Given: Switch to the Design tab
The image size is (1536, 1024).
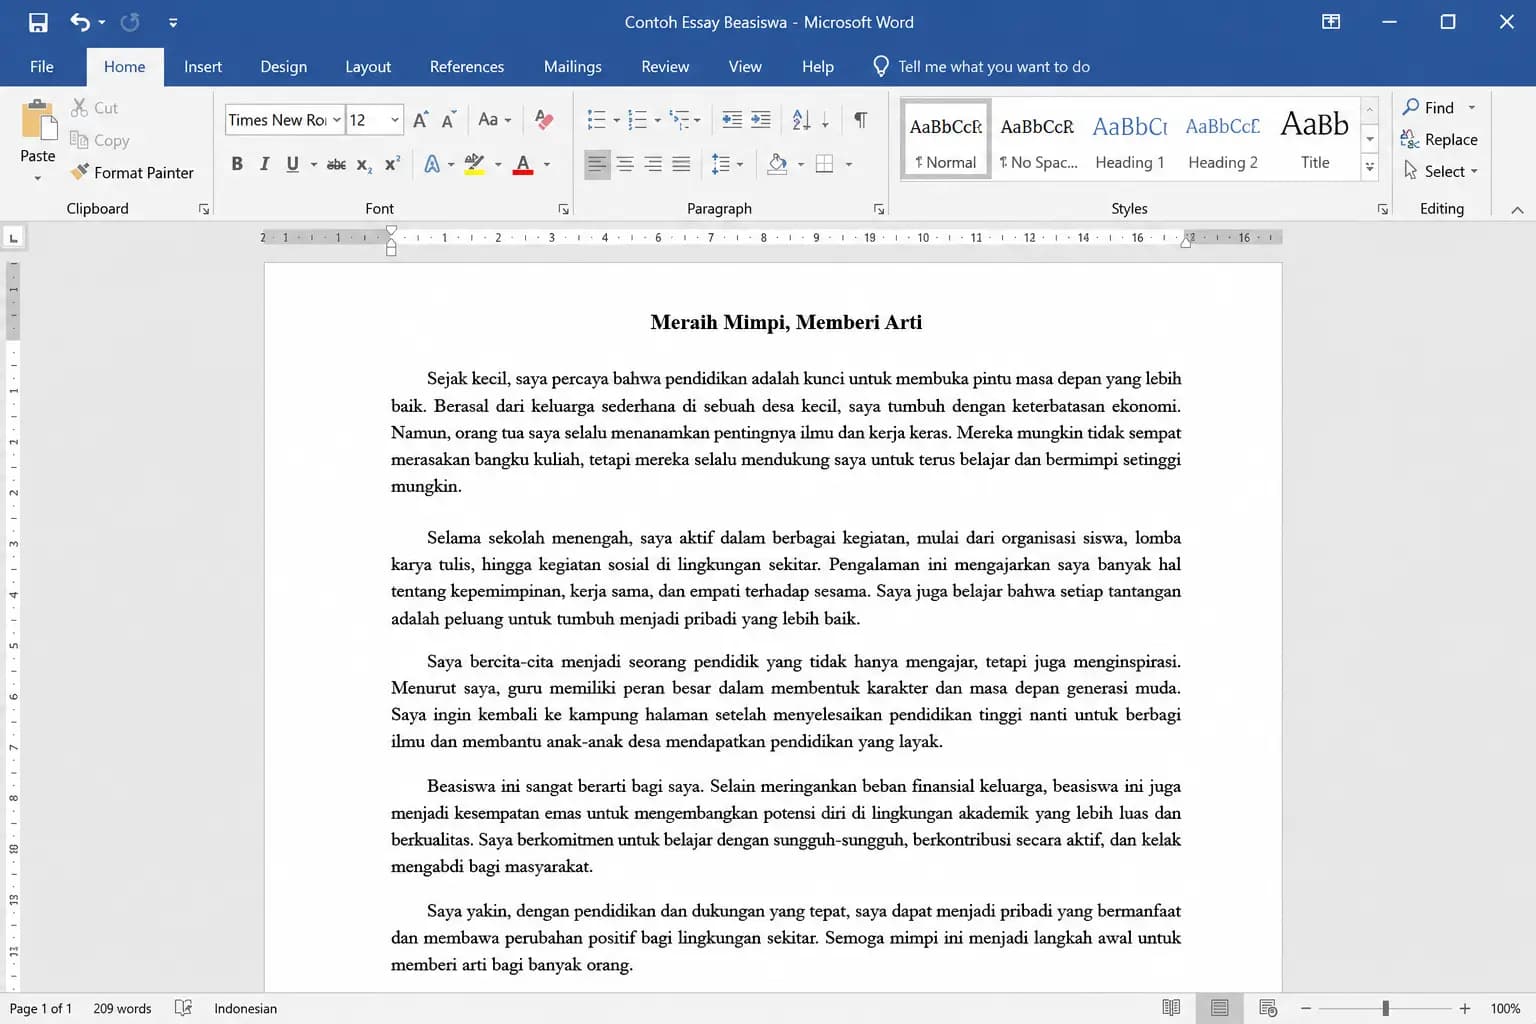Looking at the screenshot, I should [x=284, y=66].
